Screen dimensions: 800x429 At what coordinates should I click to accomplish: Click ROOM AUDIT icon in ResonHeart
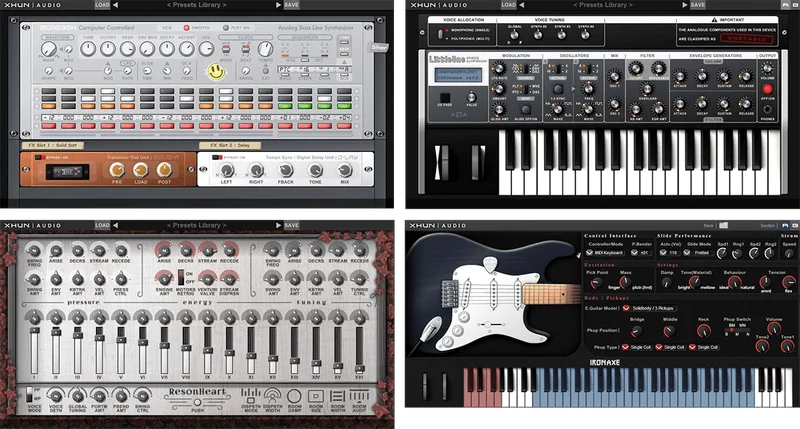pyautogui.click(x=359, y=395)
